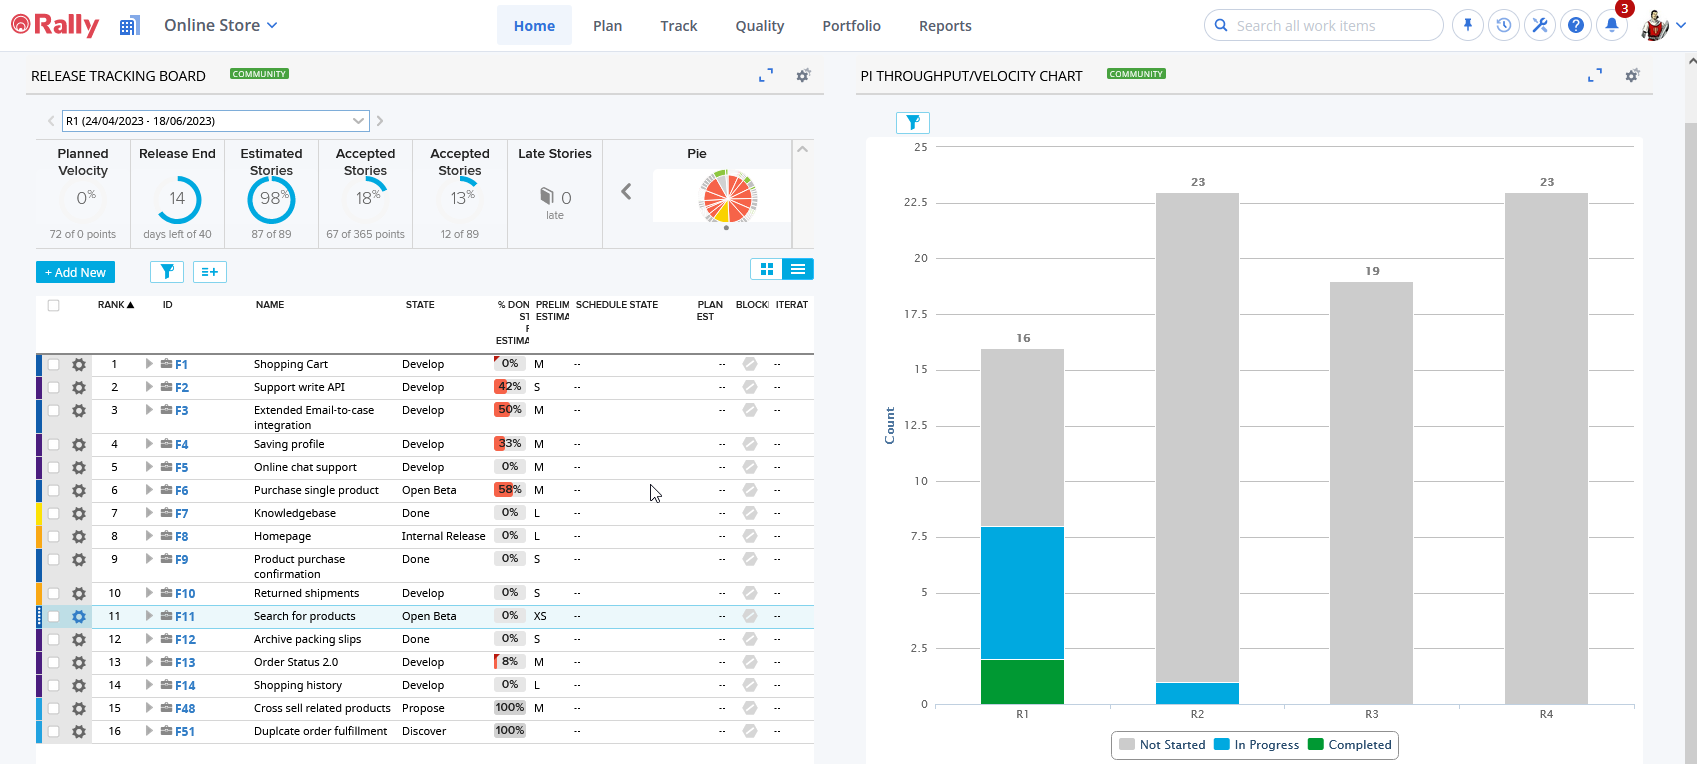
Task: Tick the checkbox for Shopping Cart row
Action: [54, 365]
